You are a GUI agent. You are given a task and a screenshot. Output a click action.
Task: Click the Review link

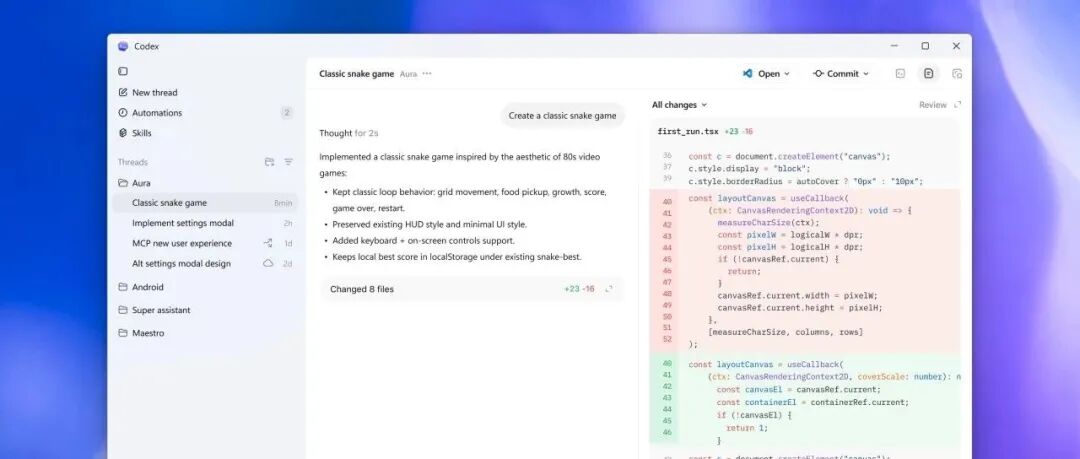pos(933,105)
